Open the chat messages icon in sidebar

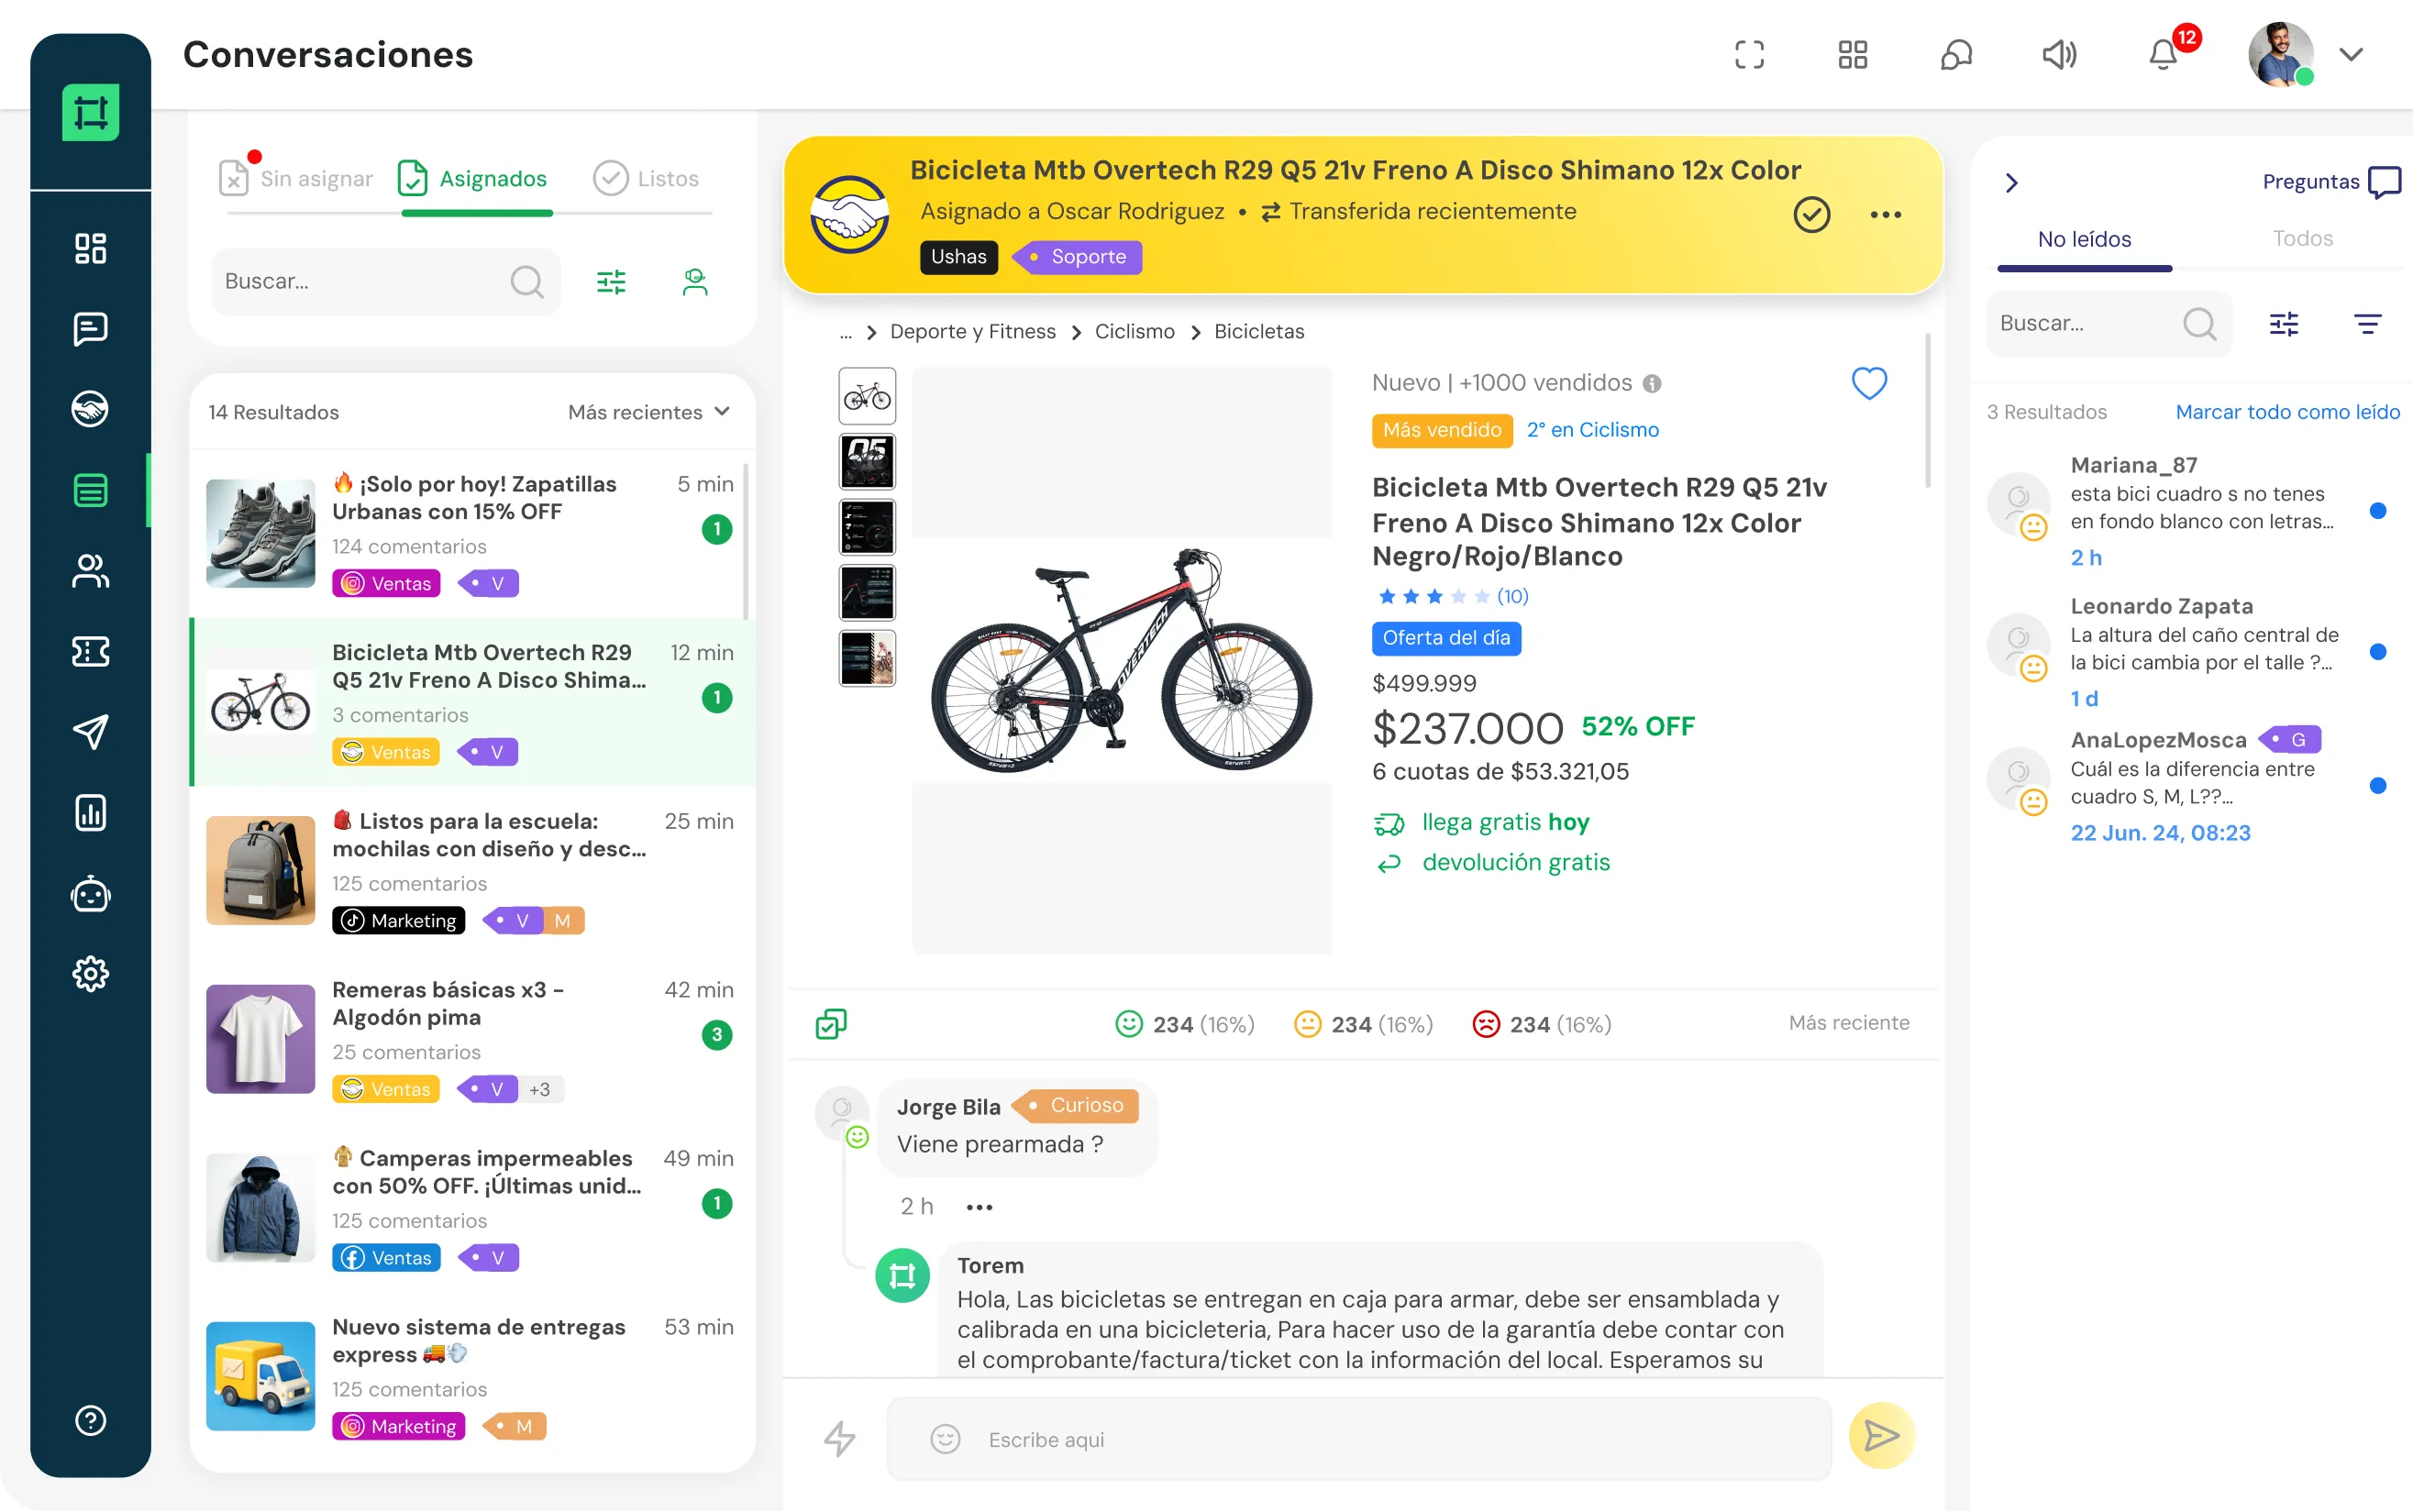(x=90, y=329)
